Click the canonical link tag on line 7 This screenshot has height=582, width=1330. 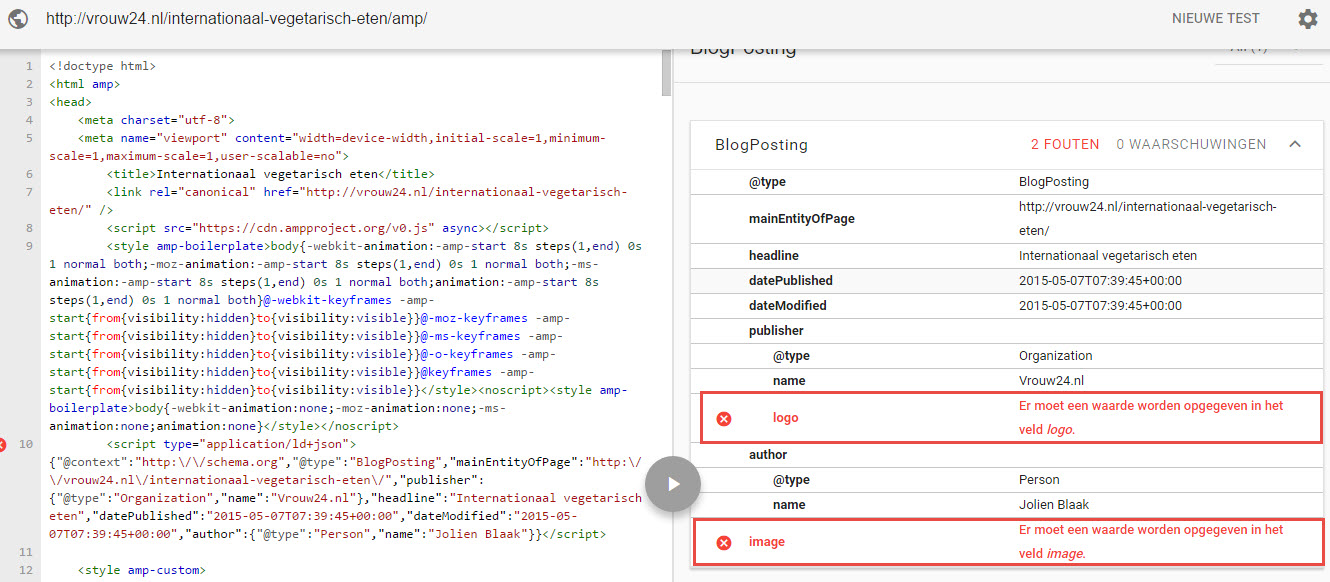pos(339,201)
